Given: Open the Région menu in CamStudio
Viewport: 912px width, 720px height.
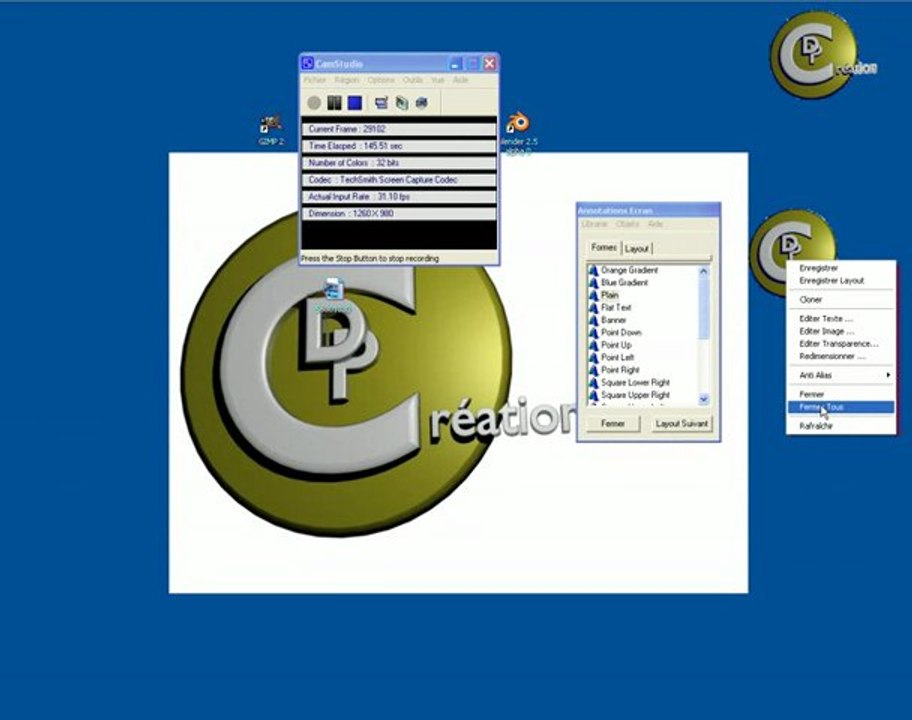Looking at the screenshot, I should [347, 80].
